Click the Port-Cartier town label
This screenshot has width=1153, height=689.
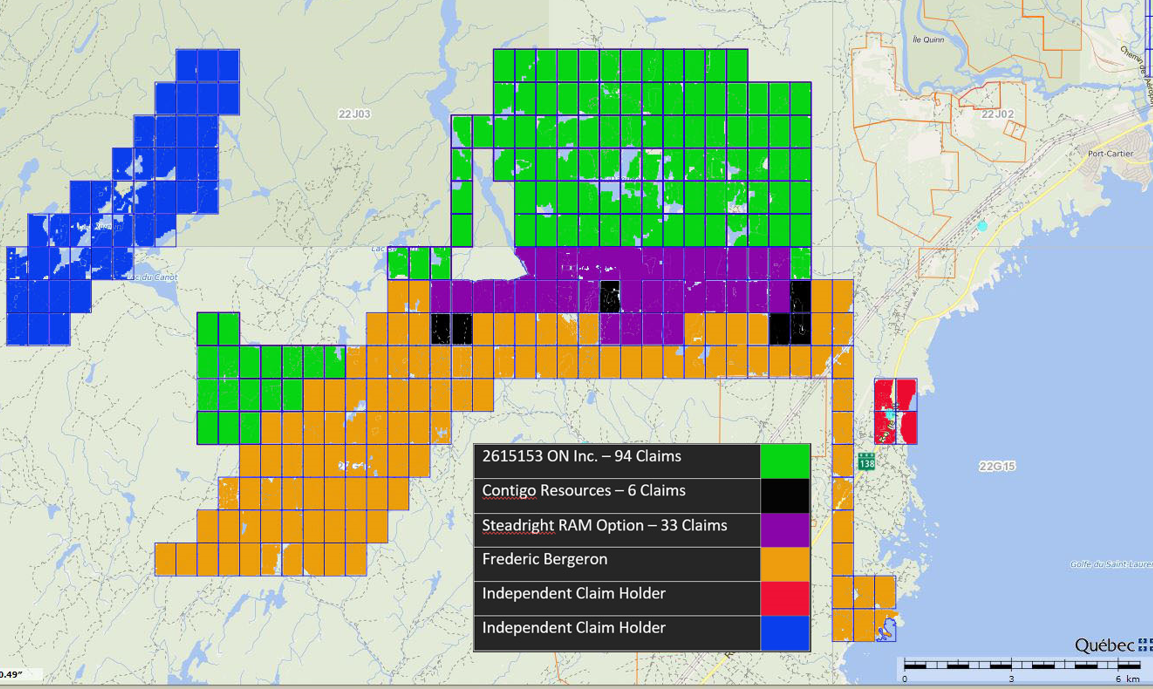click(x=1110, y=154)
